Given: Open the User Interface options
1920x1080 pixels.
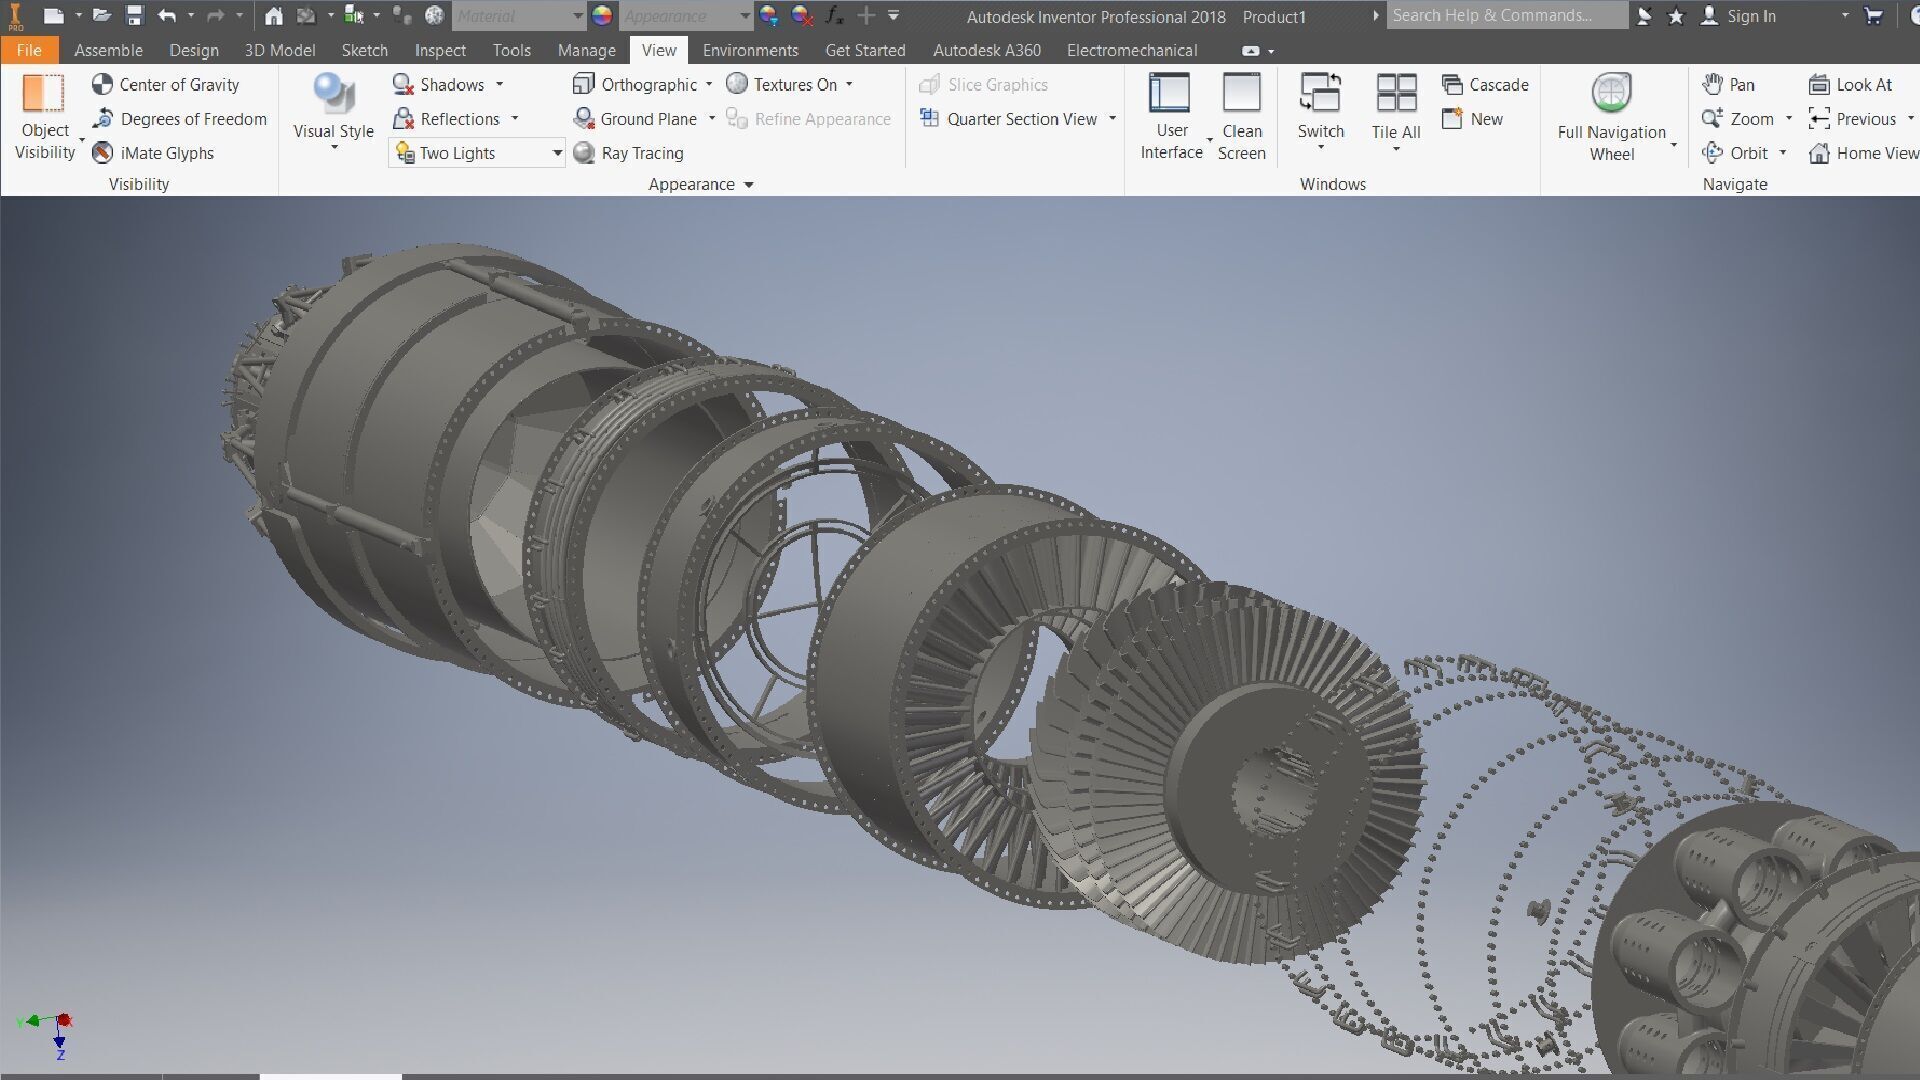Looking at the screenshot, I should 1171,117.
